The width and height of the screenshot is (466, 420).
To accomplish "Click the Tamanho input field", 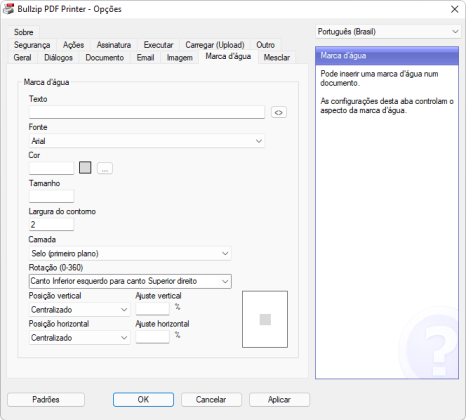I will point(51,196).
